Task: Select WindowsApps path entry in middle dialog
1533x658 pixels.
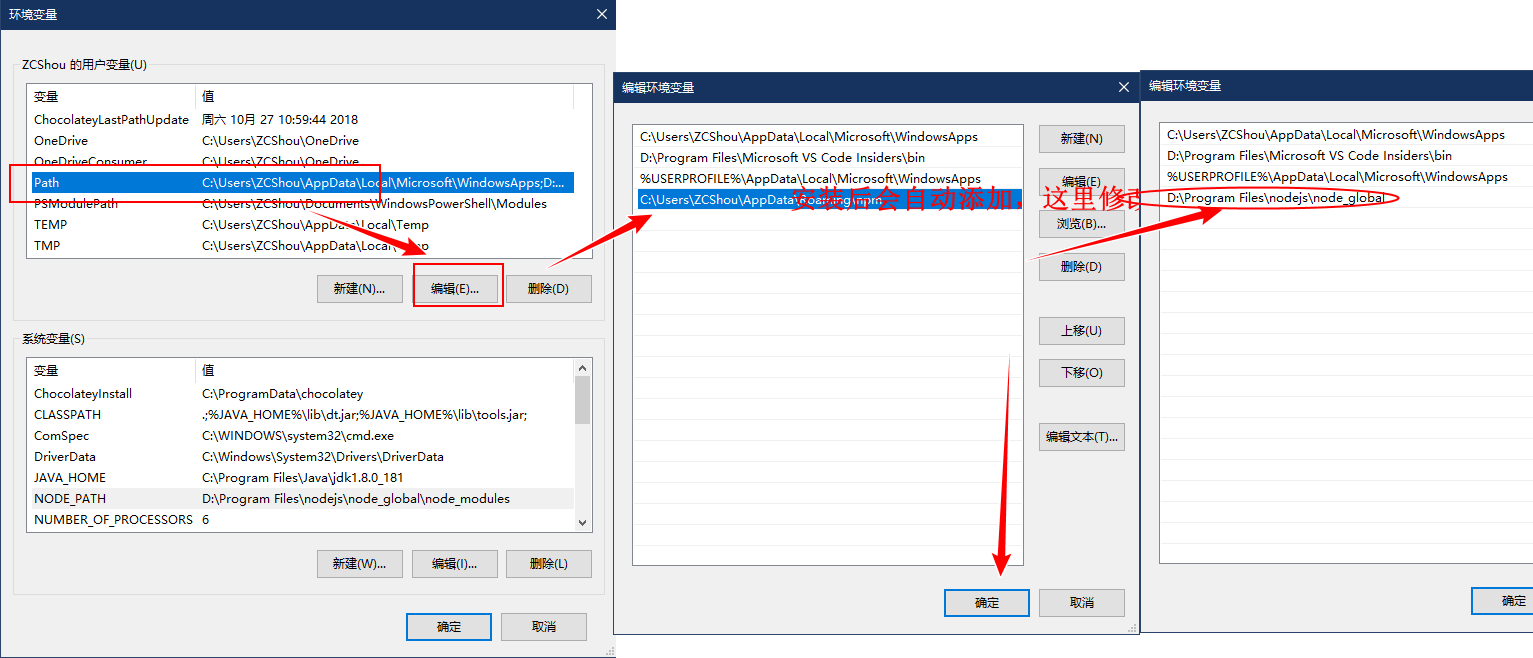Action: (828, 137)
